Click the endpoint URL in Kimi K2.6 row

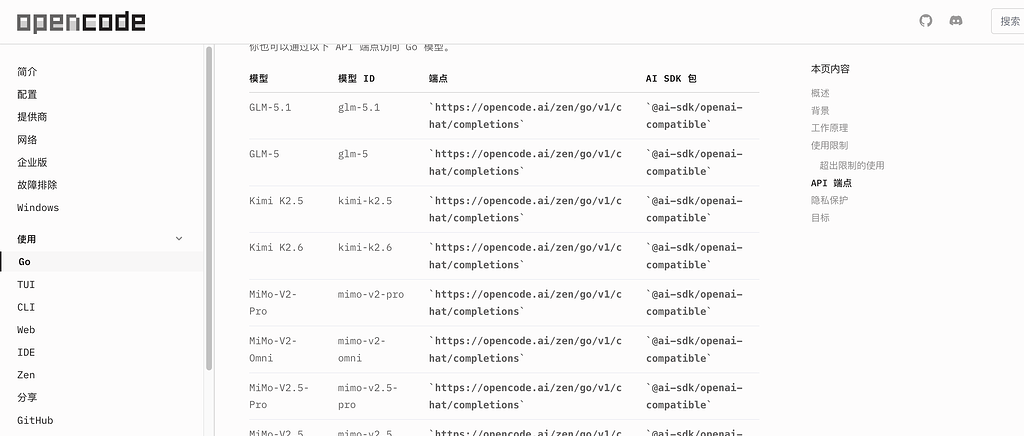click(525, 257)
